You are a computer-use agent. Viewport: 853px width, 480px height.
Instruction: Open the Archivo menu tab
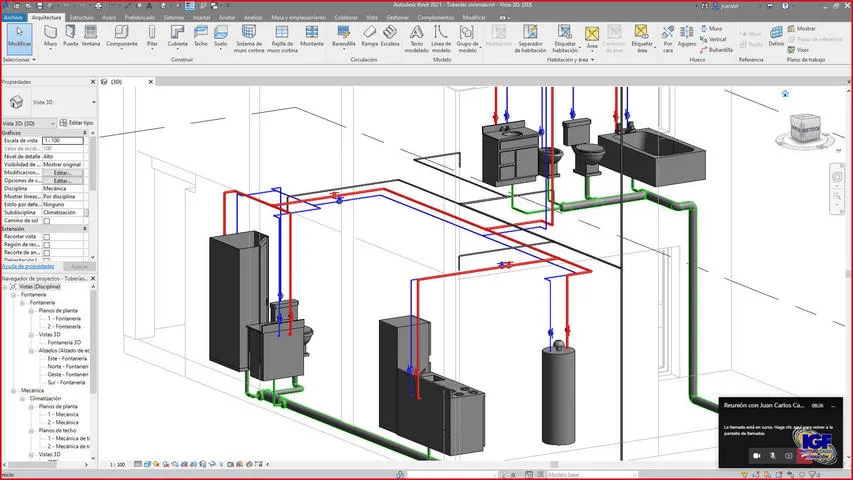(x=13, y=17)
